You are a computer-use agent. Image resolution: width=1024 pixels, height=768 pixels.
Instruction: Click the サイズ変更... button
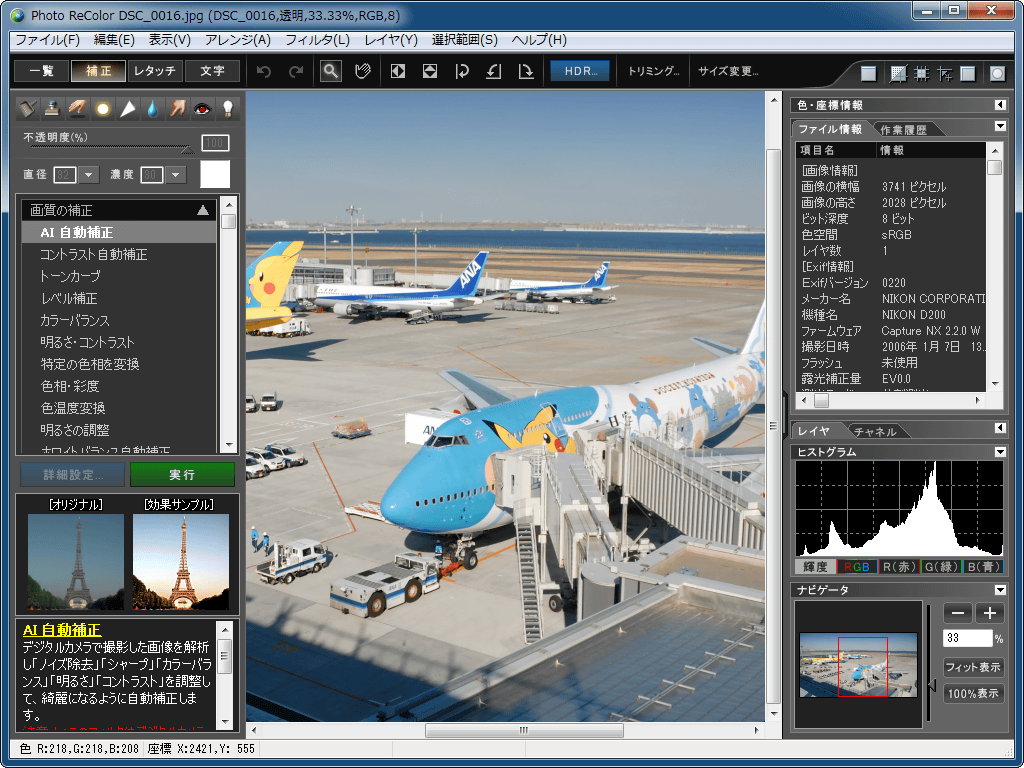coord(728,71)
